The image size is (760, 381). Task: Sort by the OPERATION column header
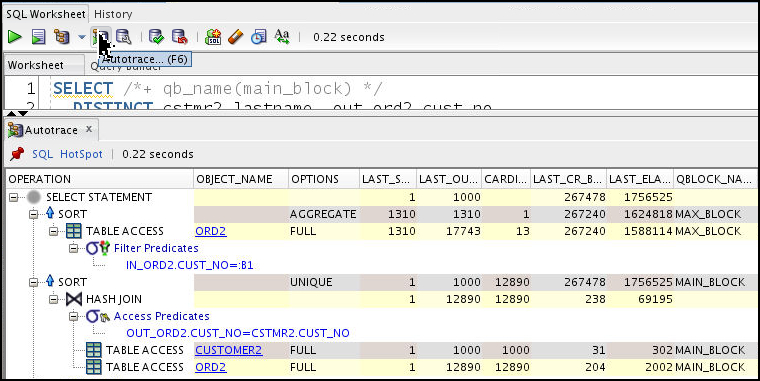pyautogui.click(x=99, y=179)
